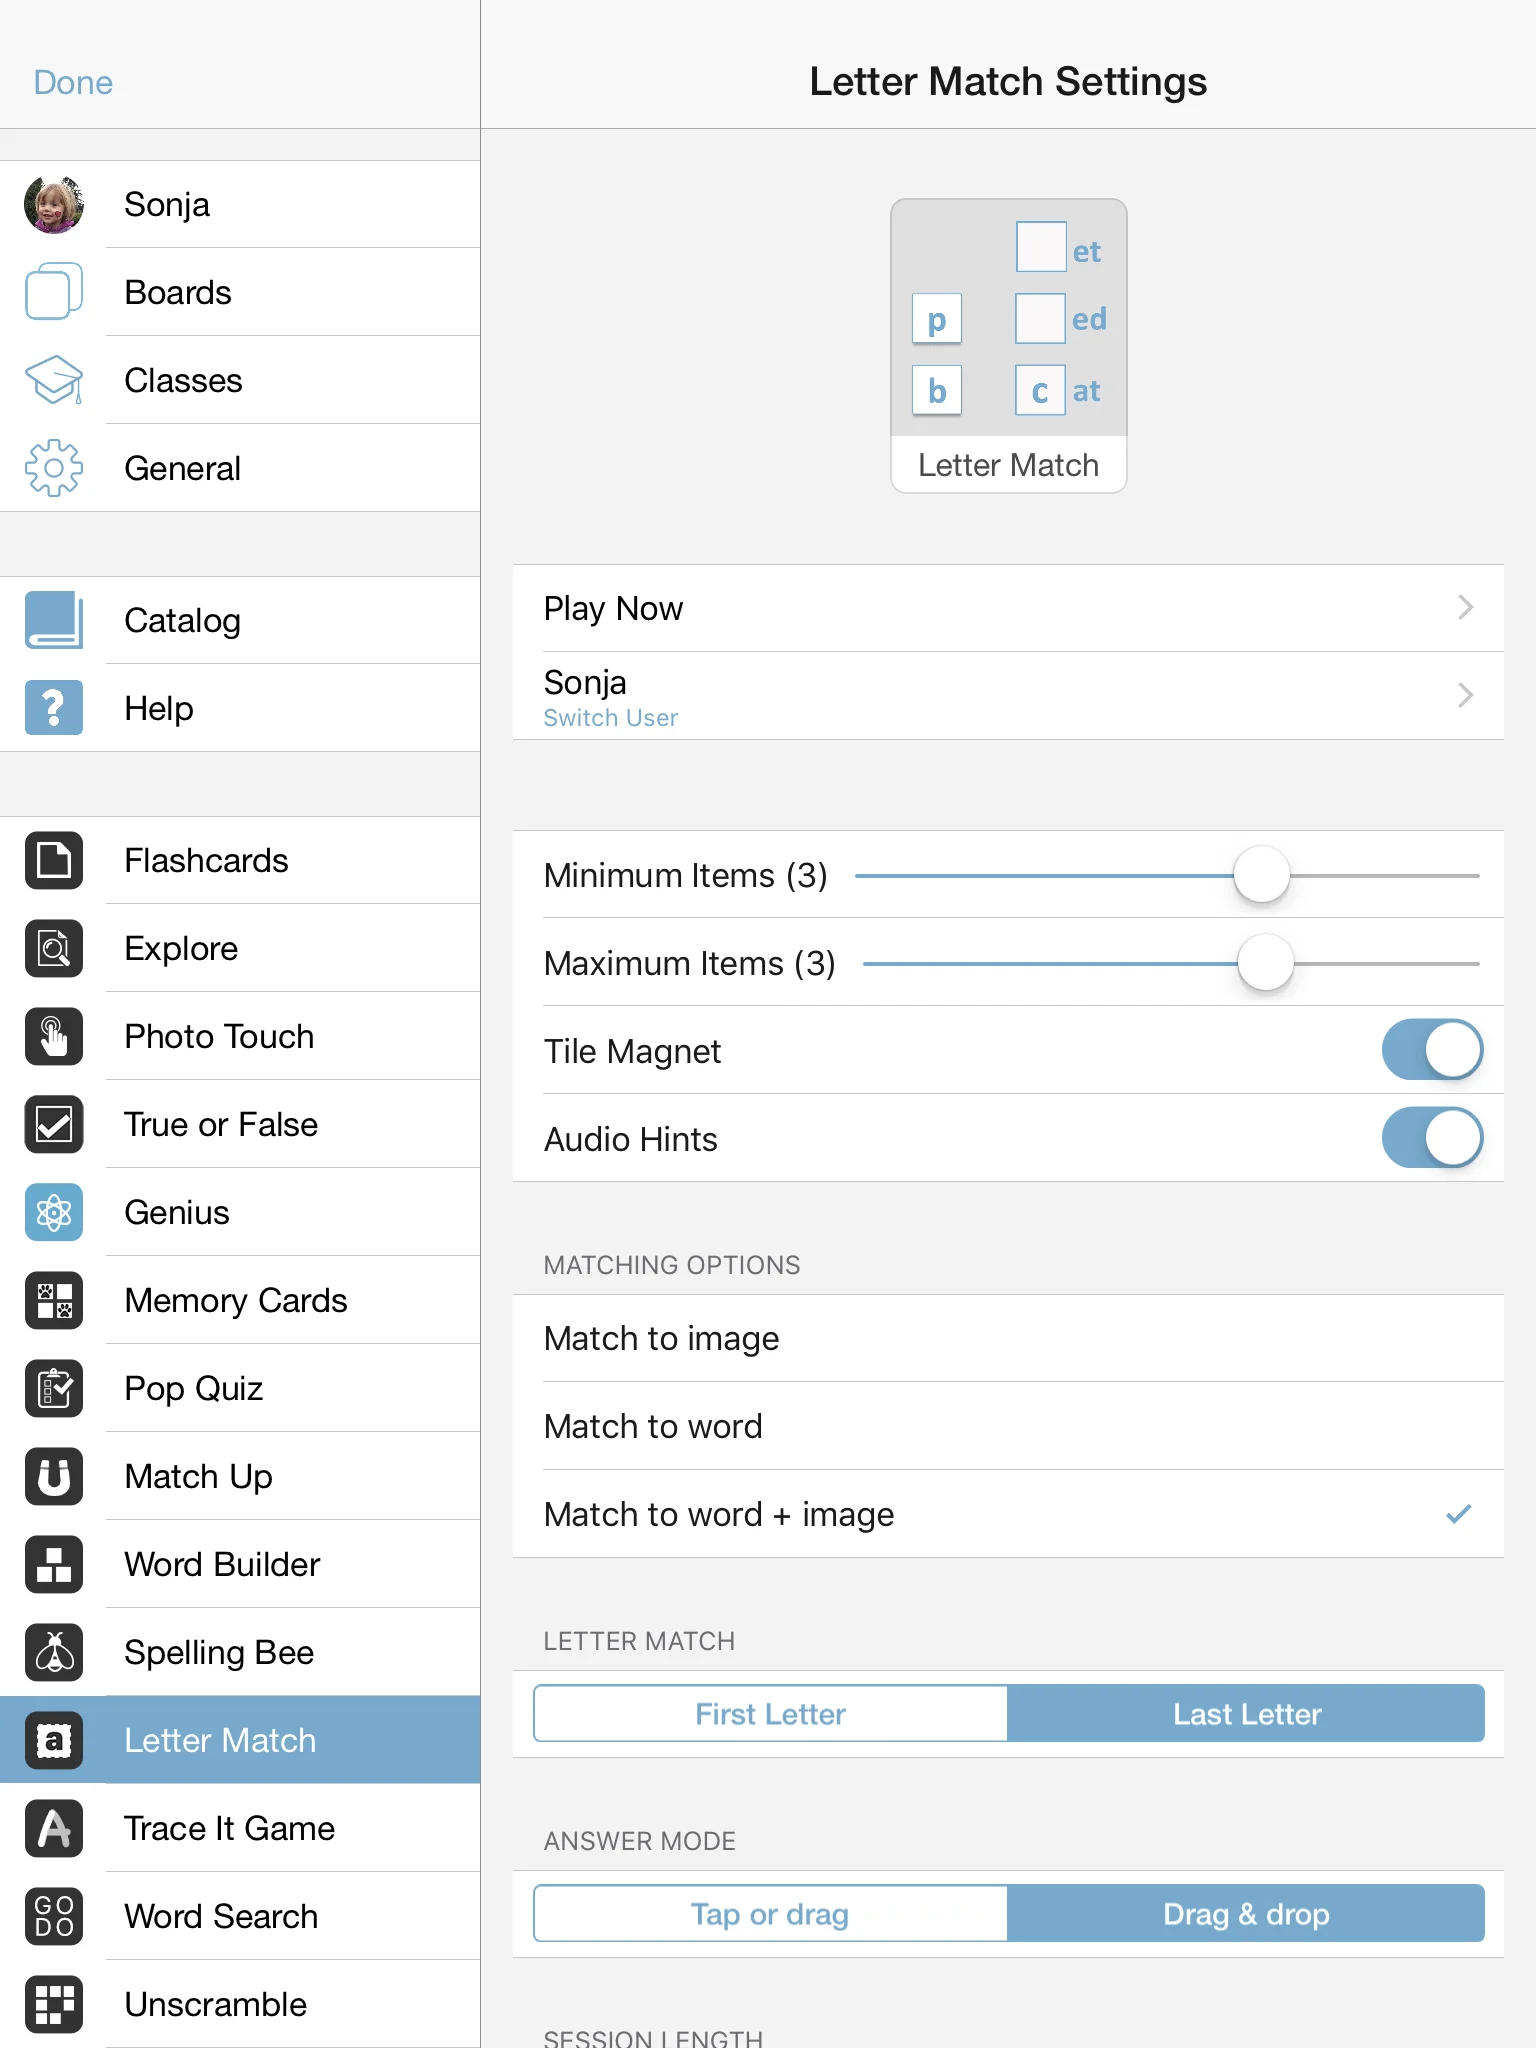The height and width of the screenshot is (2048, 1536).
Task: Select the Match Up magnet icon
Action: 54,1476
